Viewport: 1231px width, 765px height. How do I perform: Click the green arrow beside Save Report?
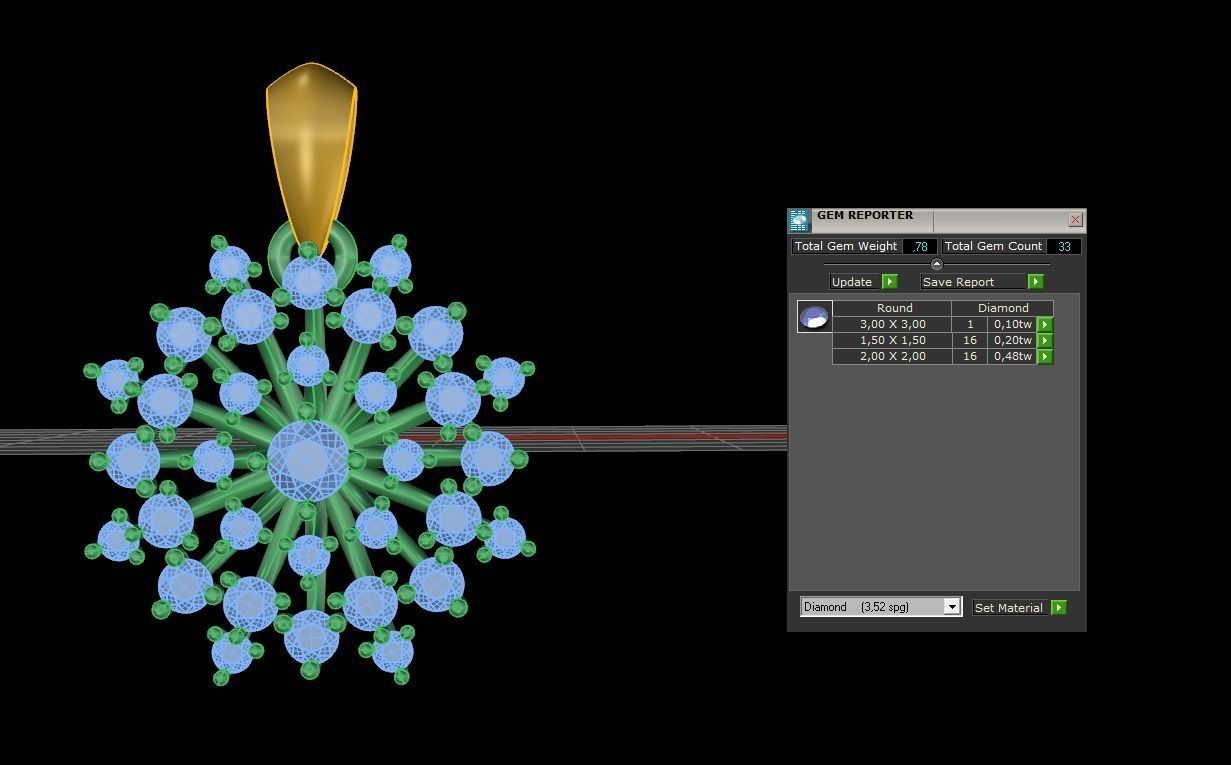point(1036,282)
